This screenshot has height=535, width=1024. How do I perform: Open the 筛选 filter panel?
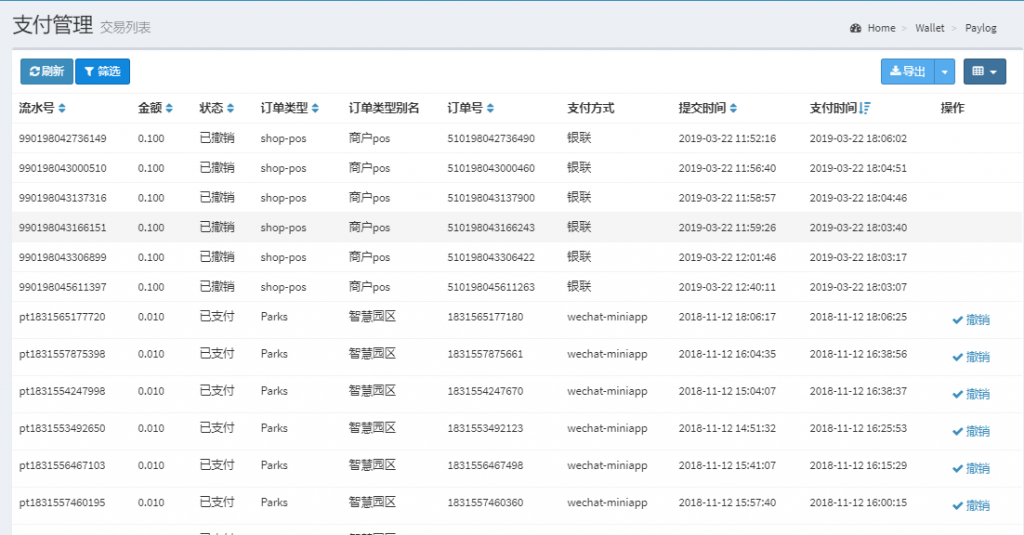click(102, 71)
